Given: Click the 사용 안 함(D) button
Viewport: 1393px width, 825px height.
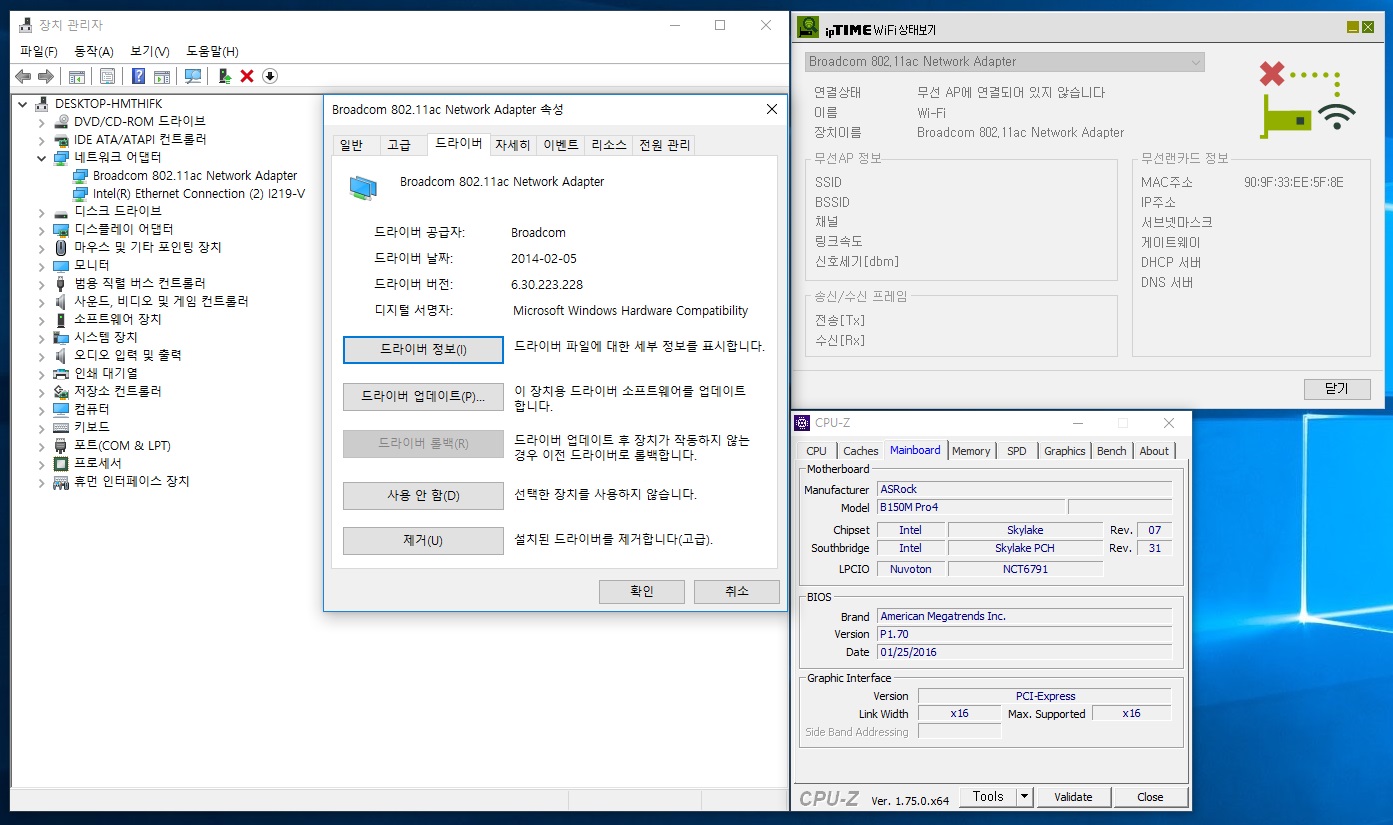Looking at the screenshot, I should 423,496.
